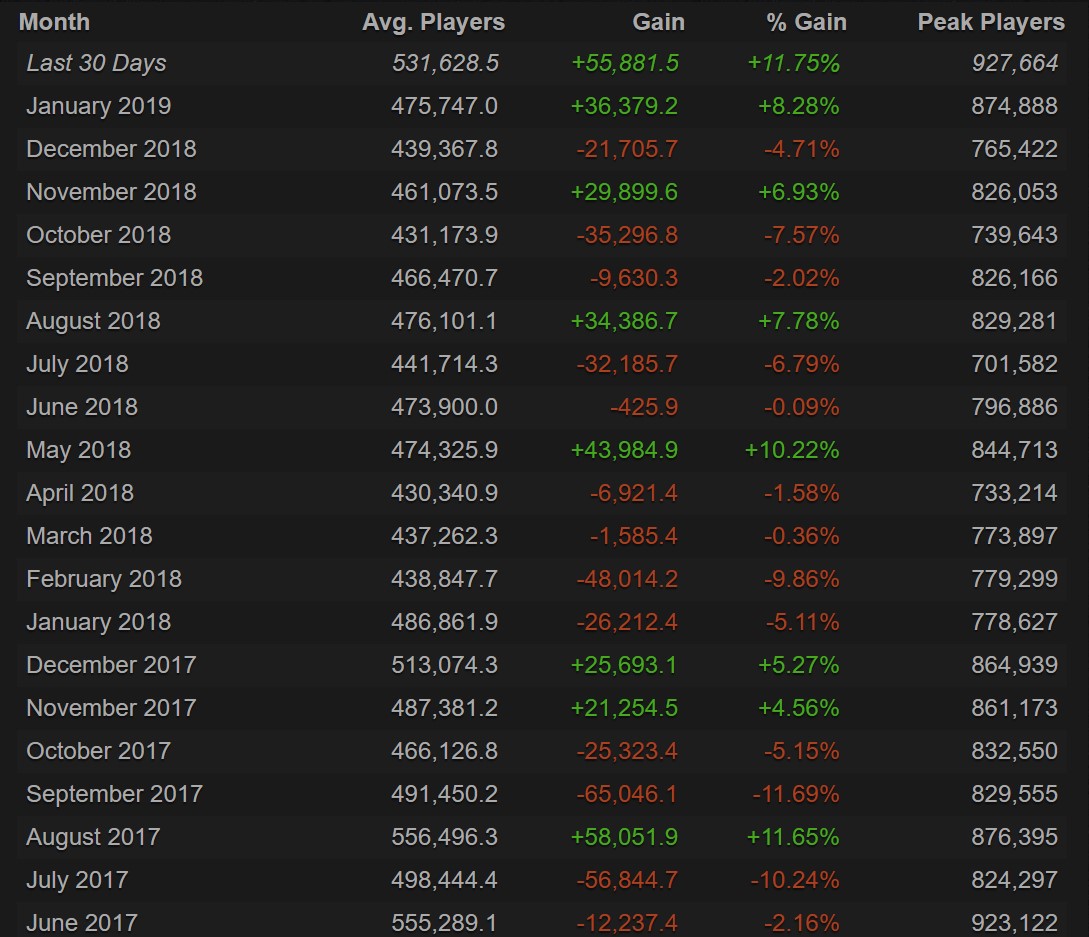The width and height of the screenshot is (1089, 937).
Task: Click the 927,664 peak players value
Action: (1014, 63)
